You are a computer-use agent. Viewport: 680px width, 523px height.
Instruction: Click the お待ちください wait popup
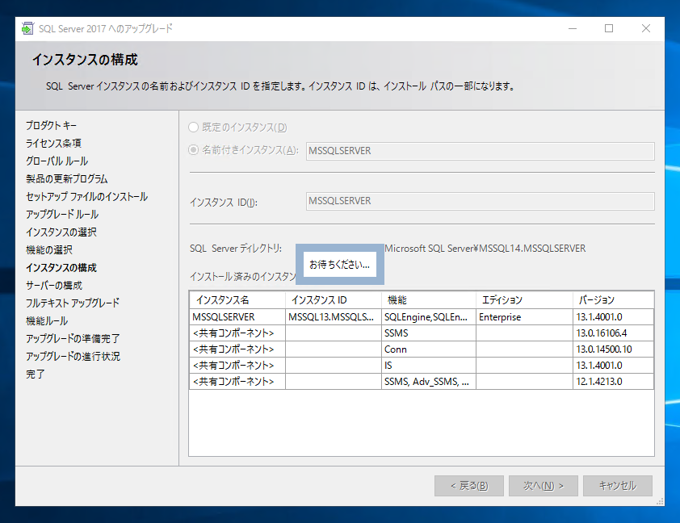(x=340, y=264)
